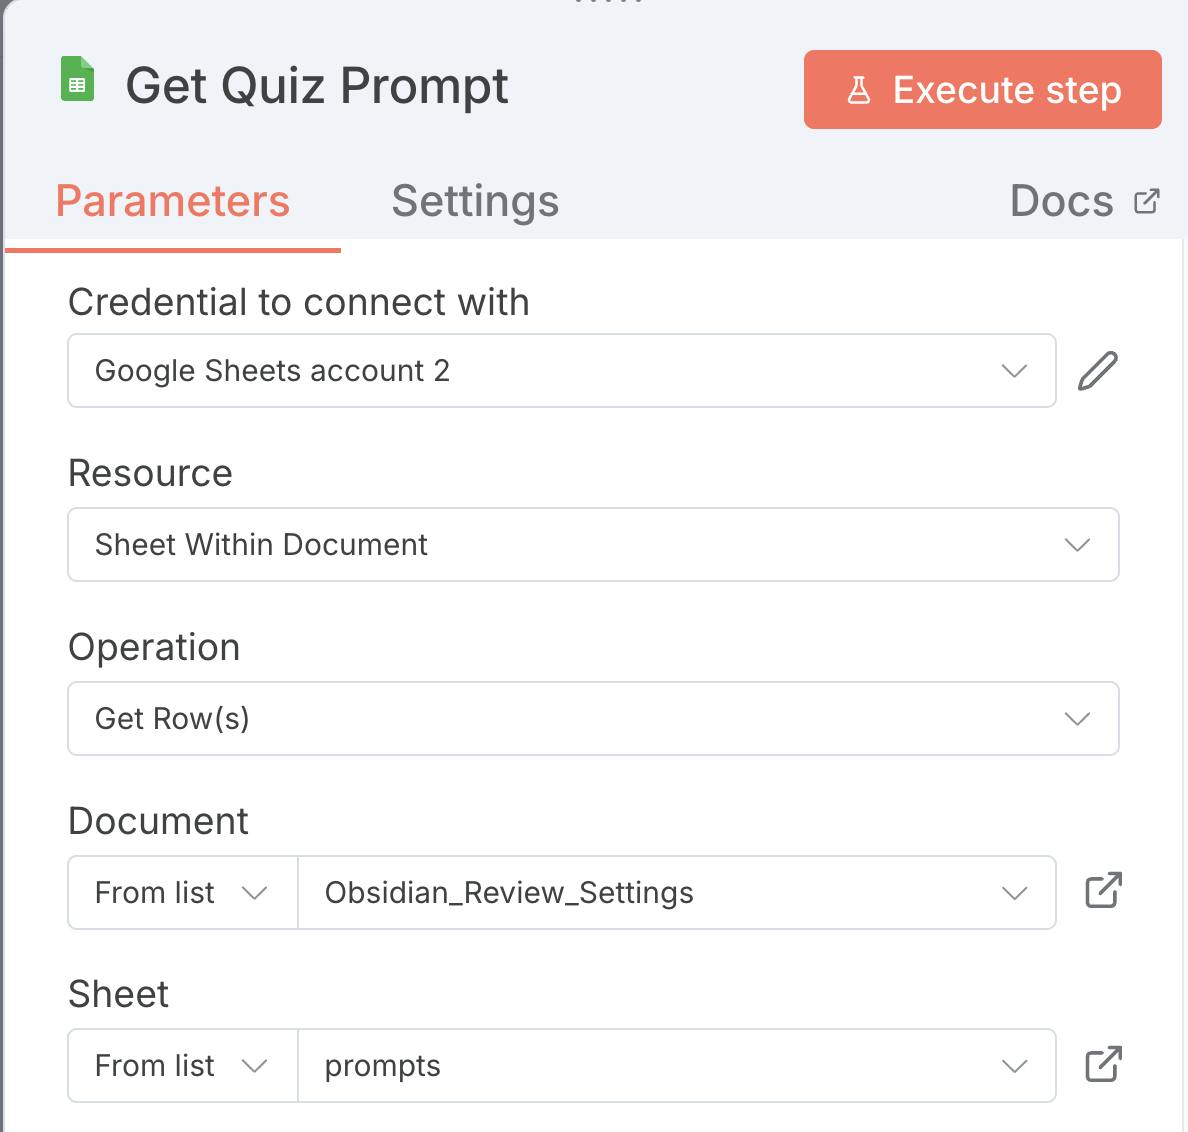Click the flask icon on Execute step

click(859, 90)
